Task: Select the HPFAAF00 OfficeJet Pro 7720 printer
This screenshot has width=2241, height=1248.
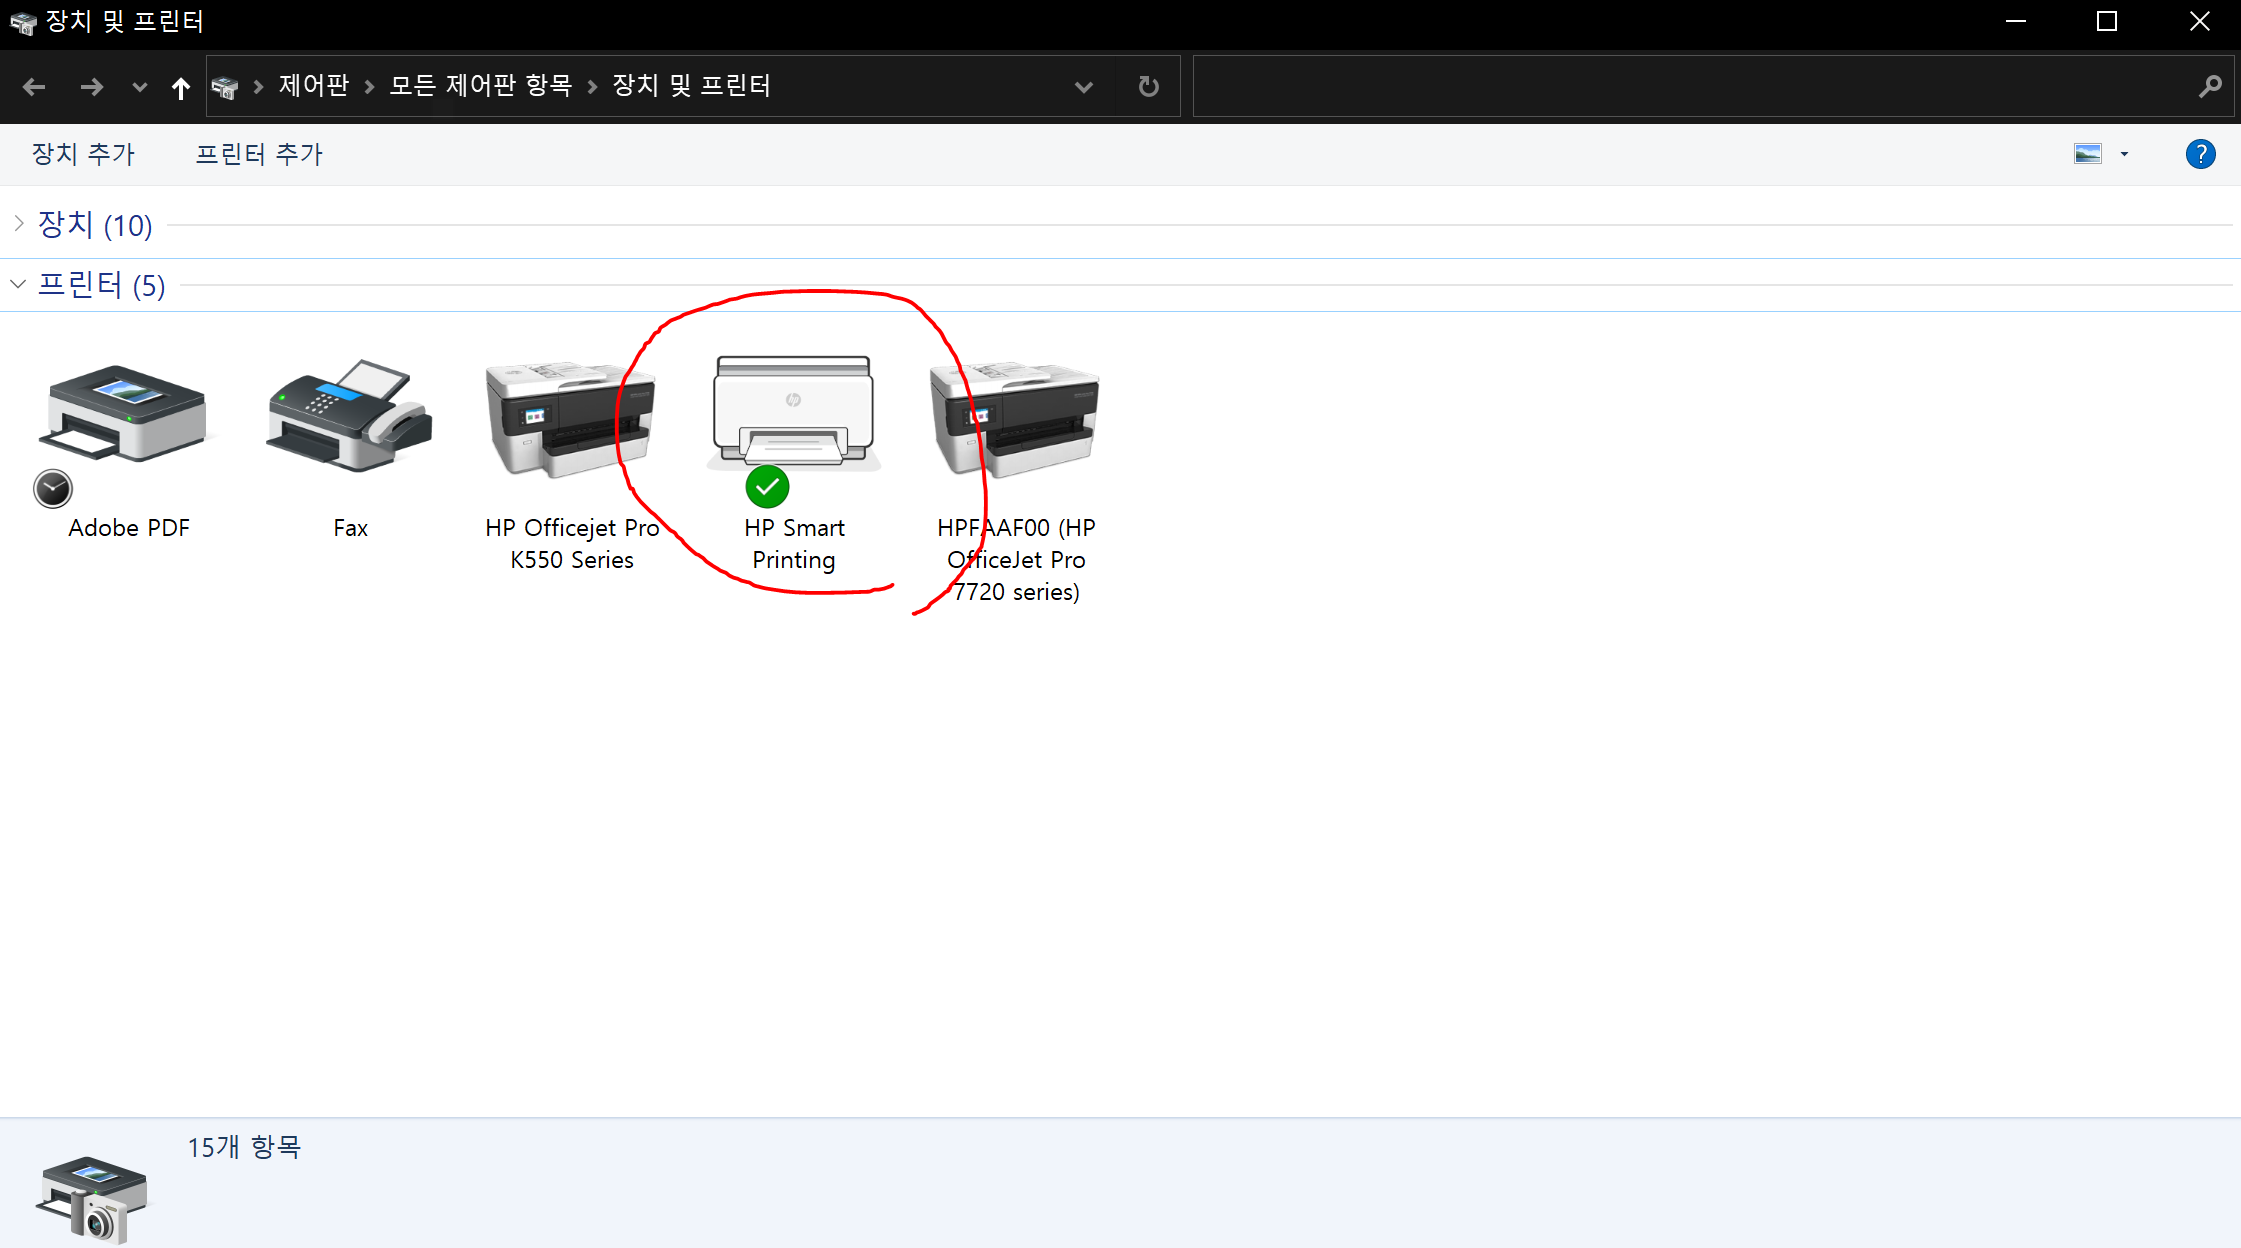Action: 1015,419
